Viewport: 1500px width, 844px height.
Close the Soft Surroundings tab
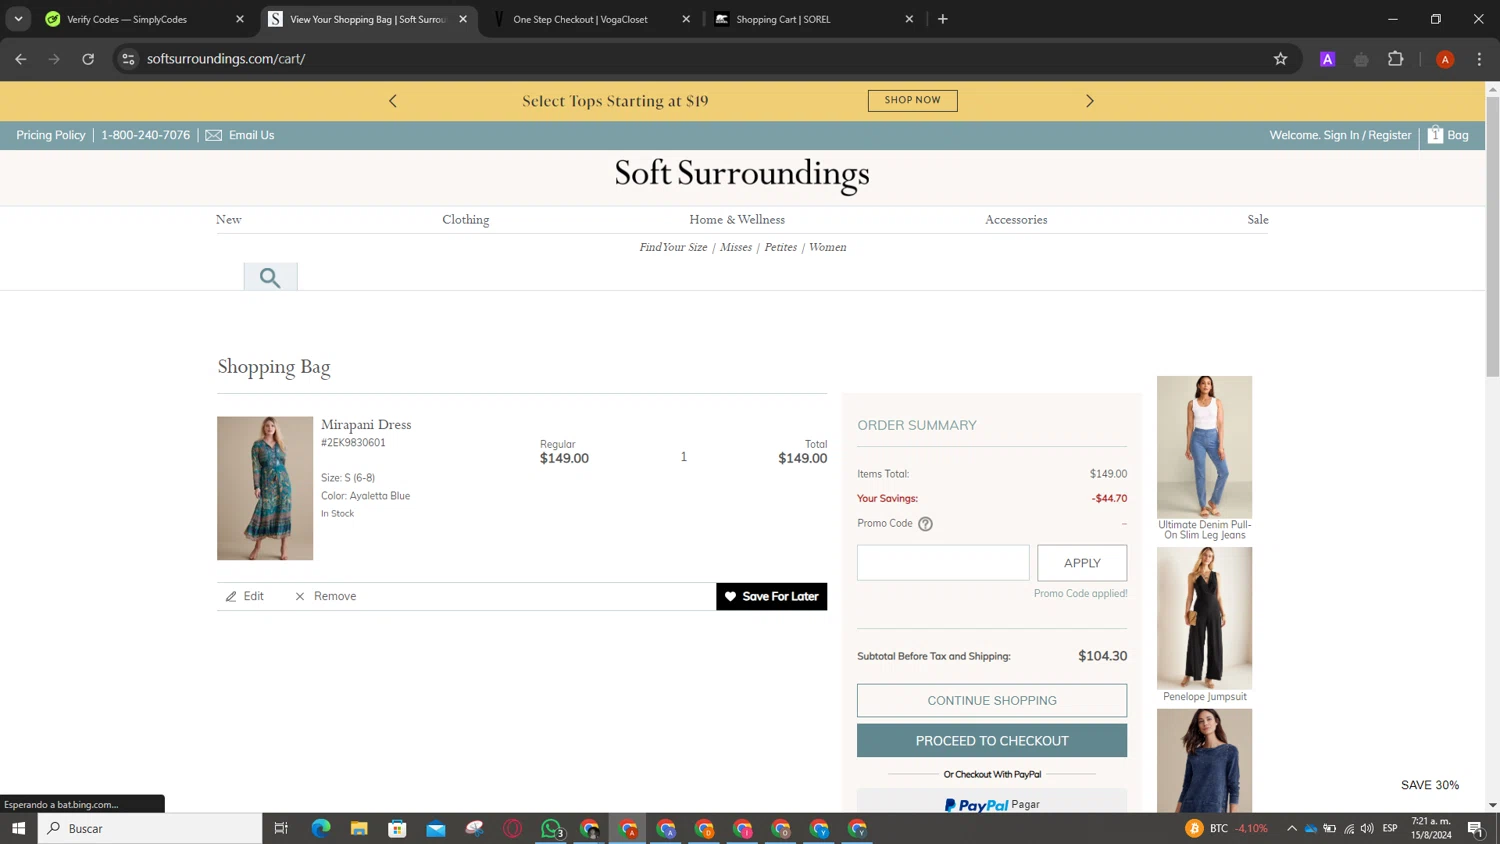point(463,19)
